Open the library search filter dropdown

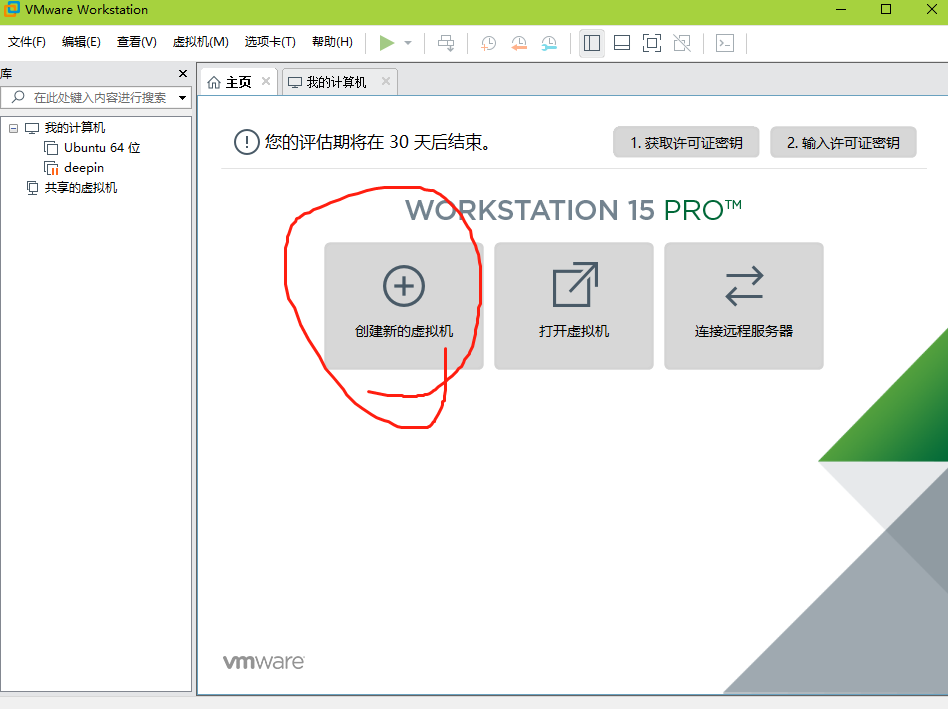tap(182, 97)
